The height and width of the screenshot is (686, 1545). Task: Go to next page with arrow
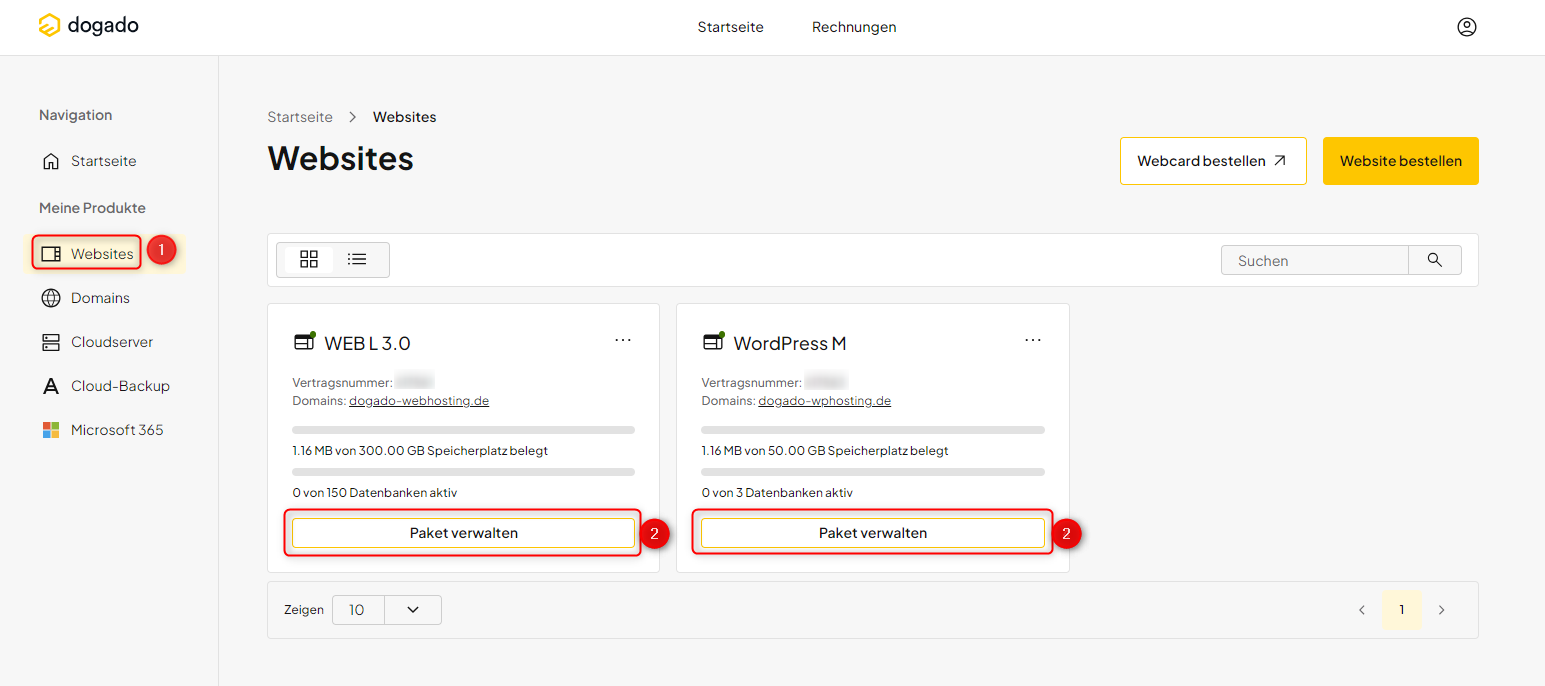coord(1441,609)
